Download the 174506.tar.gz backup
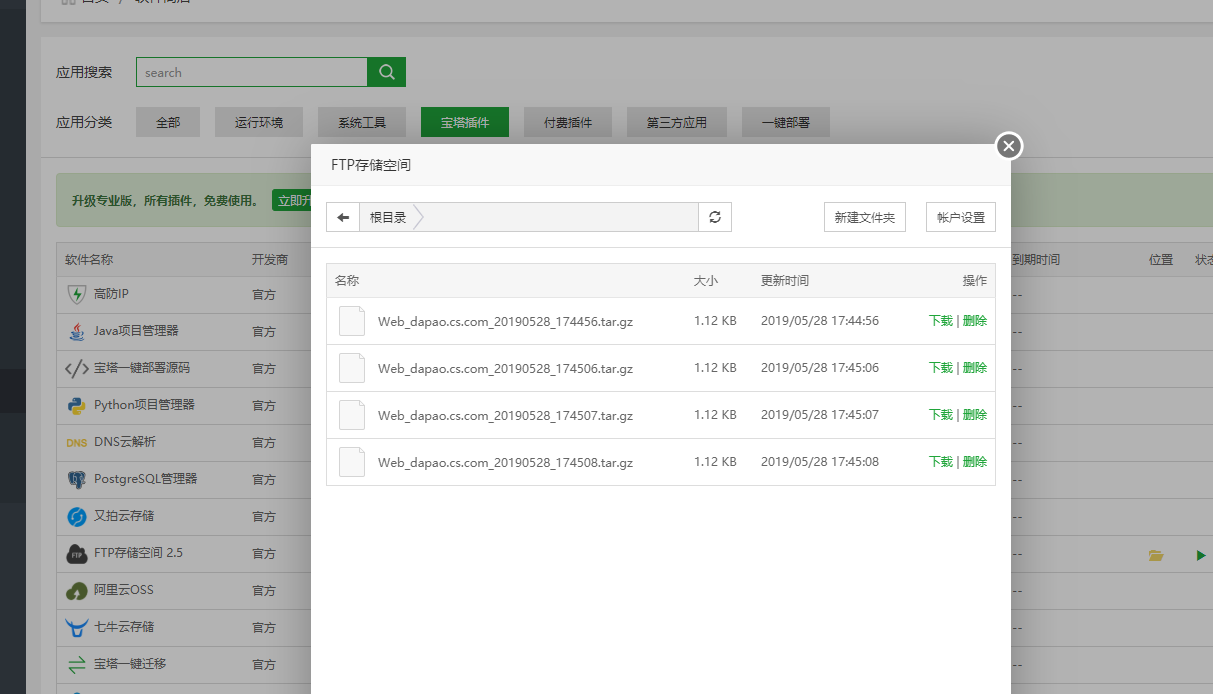Viewport: 1213px width, 694px height. (x=941, y=368)
